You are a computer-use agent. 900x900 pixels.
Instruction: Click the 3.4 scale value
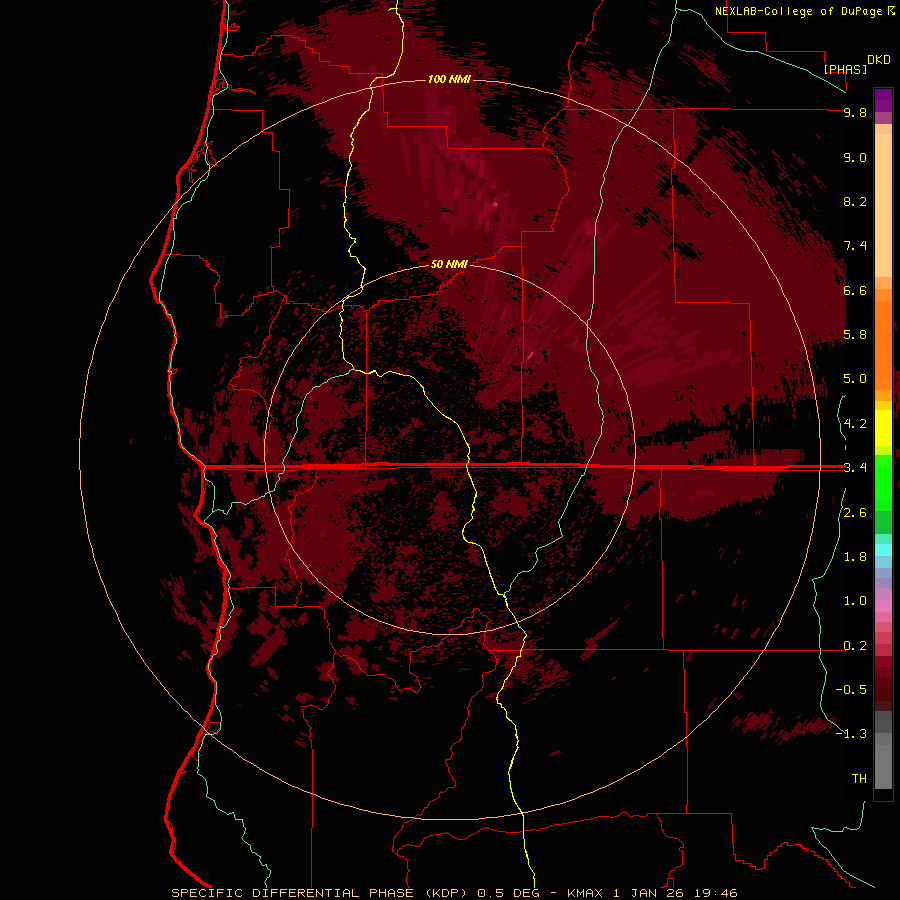point(855,468)
